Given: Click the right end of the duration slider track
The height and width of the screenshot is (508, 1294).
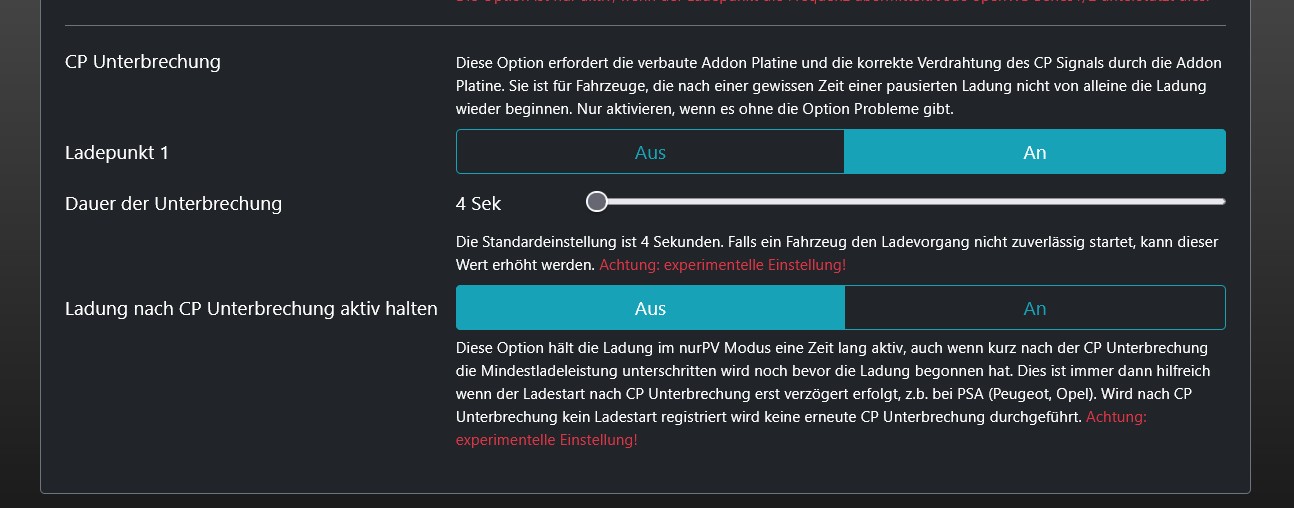Looking at the screenshot, I should pos(1220,202).
